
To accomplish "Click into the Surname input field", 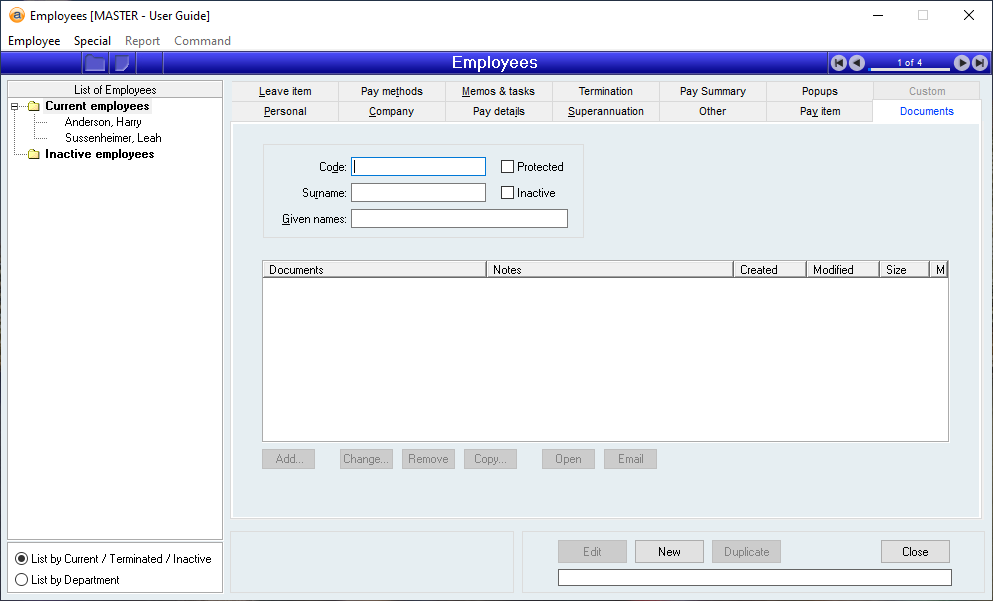I will (x=418, y=193).
